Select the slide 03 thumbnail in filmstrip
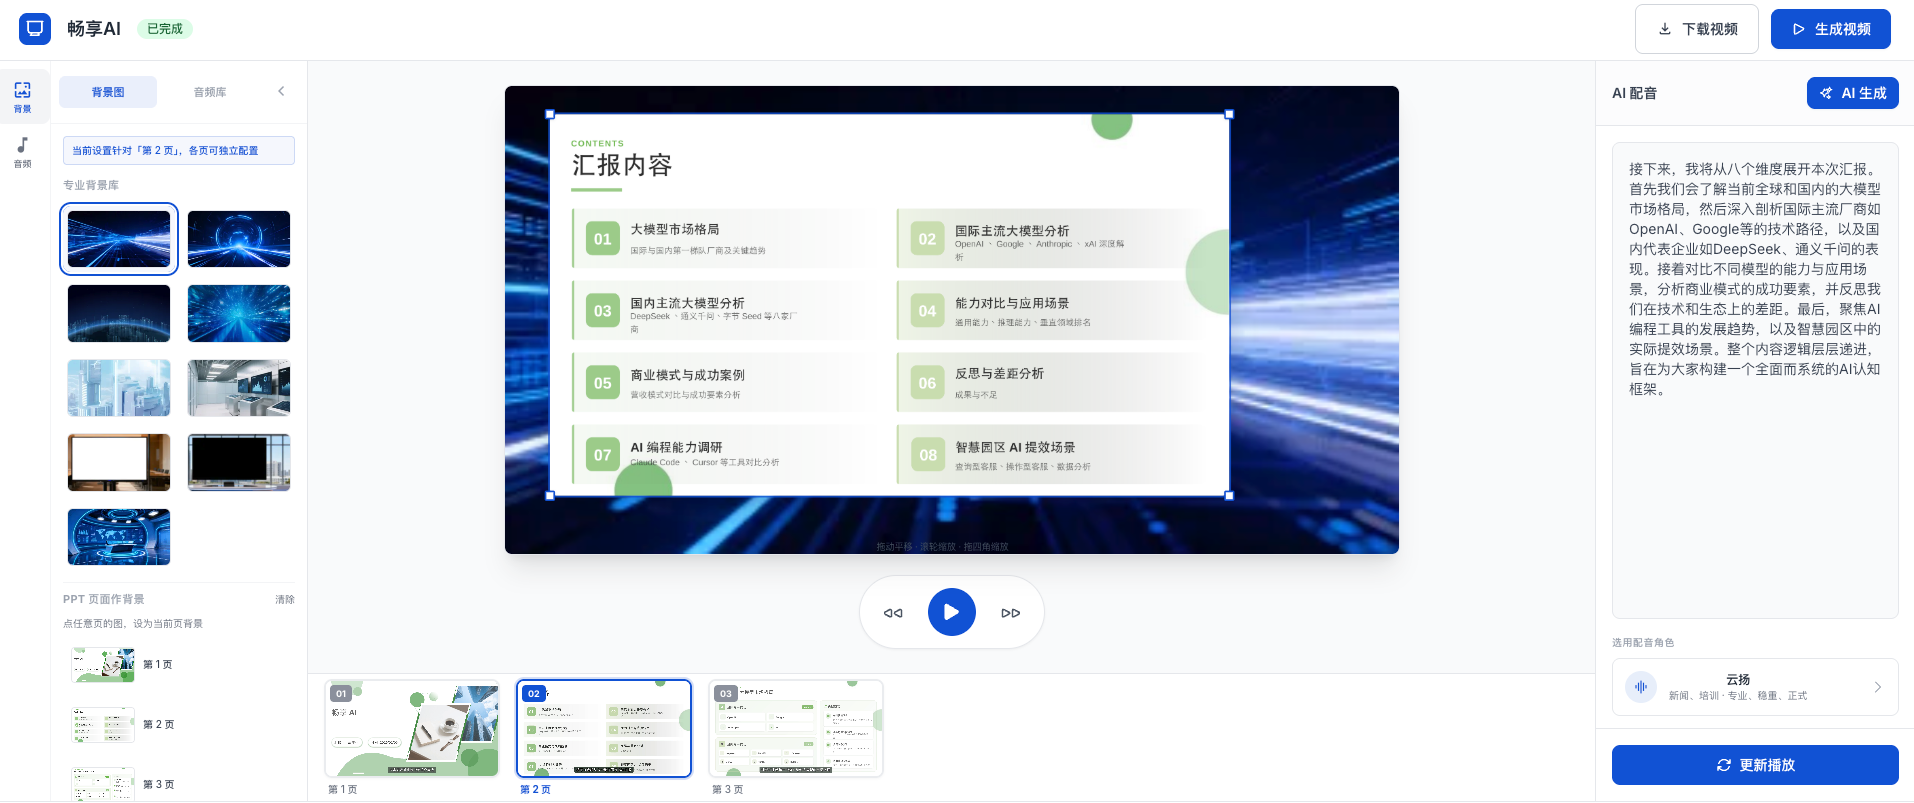This screenshot has width=1914, height=803. (796, 729)
